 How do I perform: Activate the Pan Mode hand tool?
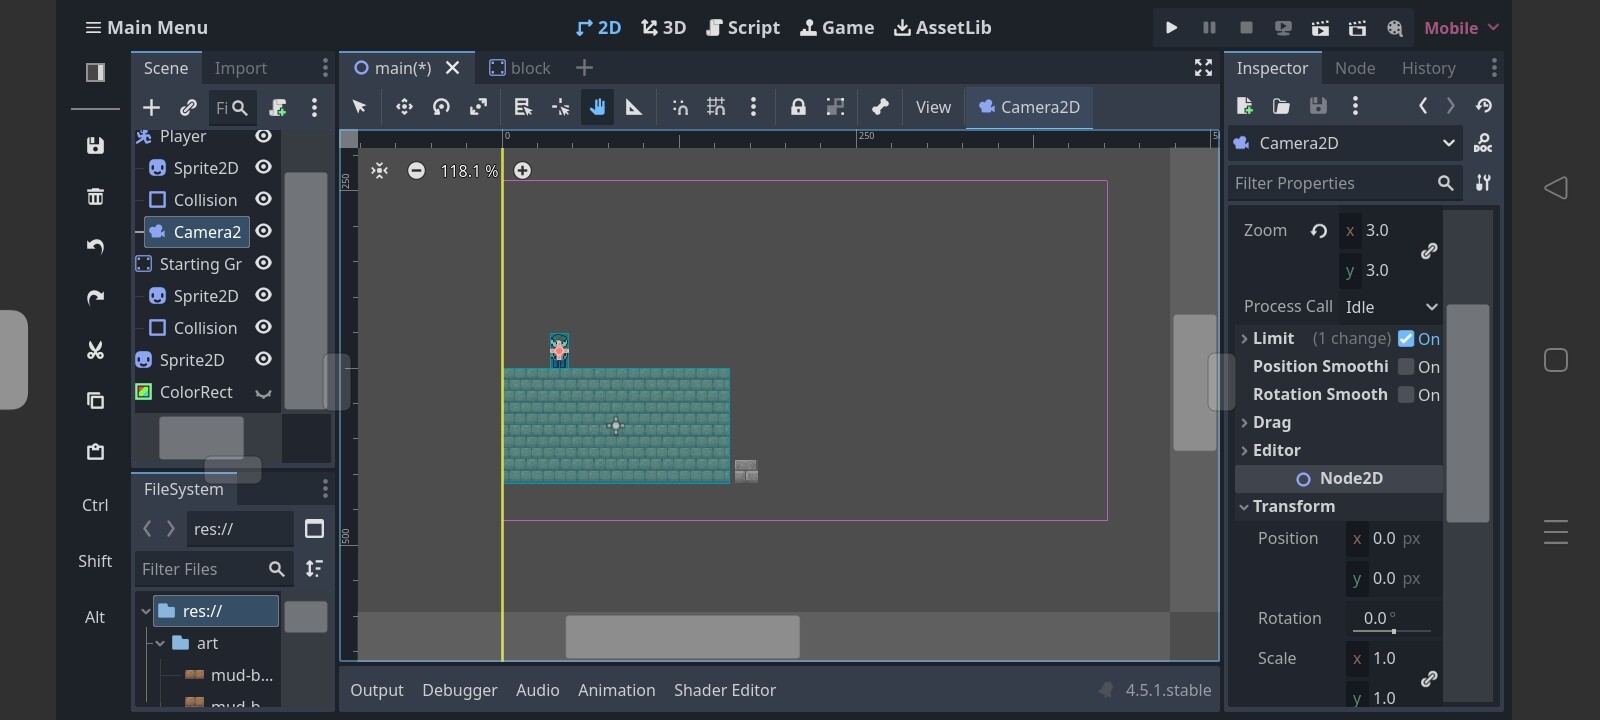pos(597,107)
